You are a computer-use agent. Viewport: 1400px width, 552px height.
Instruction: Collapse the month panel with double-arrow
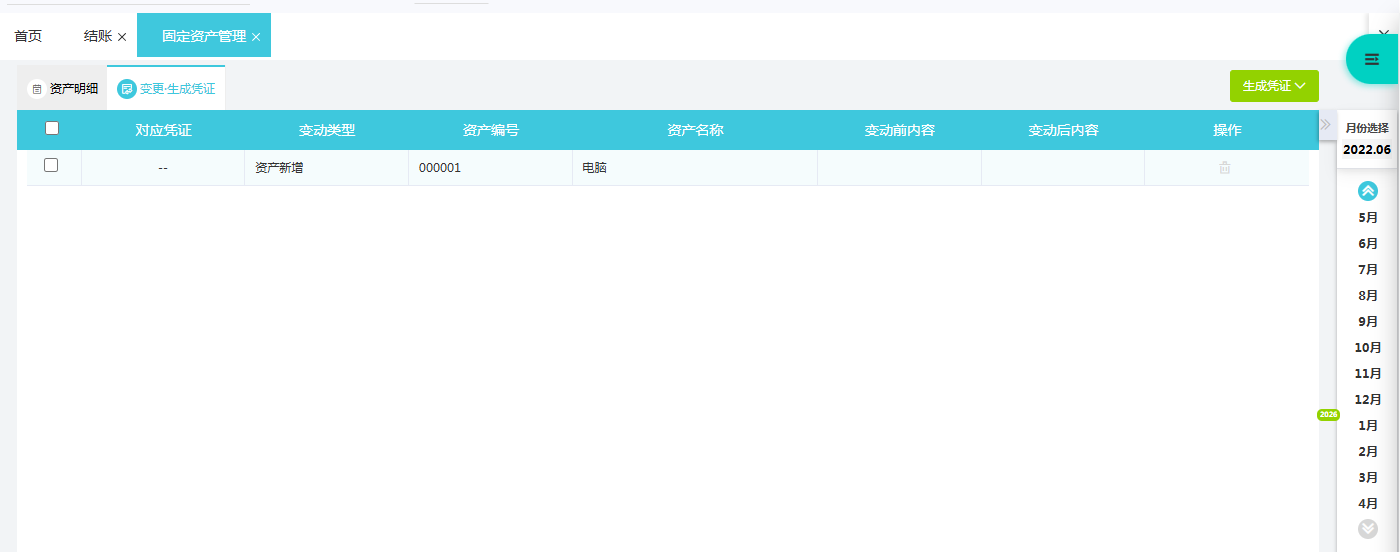[1326, 125]
